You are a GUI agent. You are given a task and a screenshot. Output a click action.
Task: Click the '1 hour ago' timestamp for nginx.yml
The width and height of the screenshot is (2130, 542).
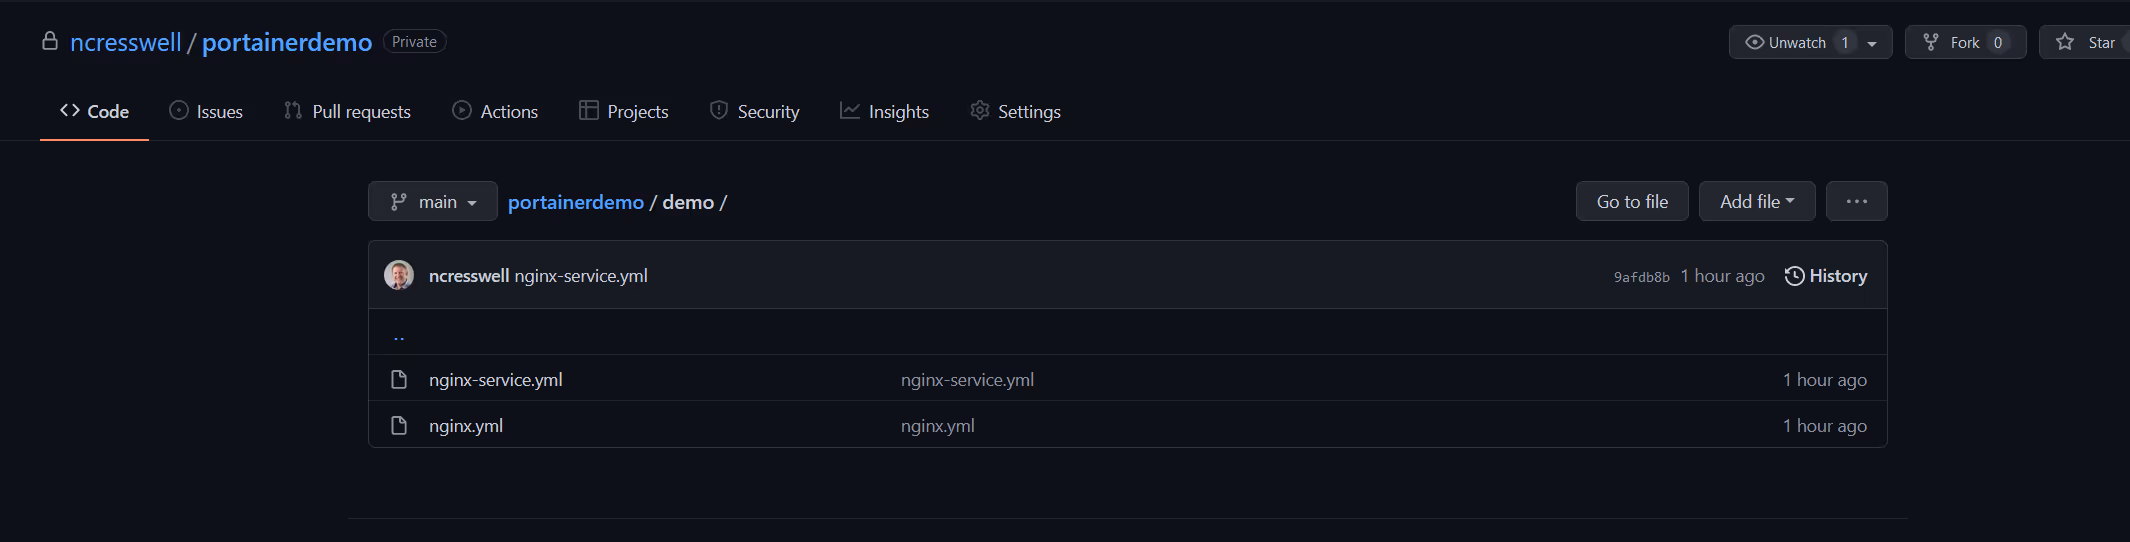[1825, 426]
